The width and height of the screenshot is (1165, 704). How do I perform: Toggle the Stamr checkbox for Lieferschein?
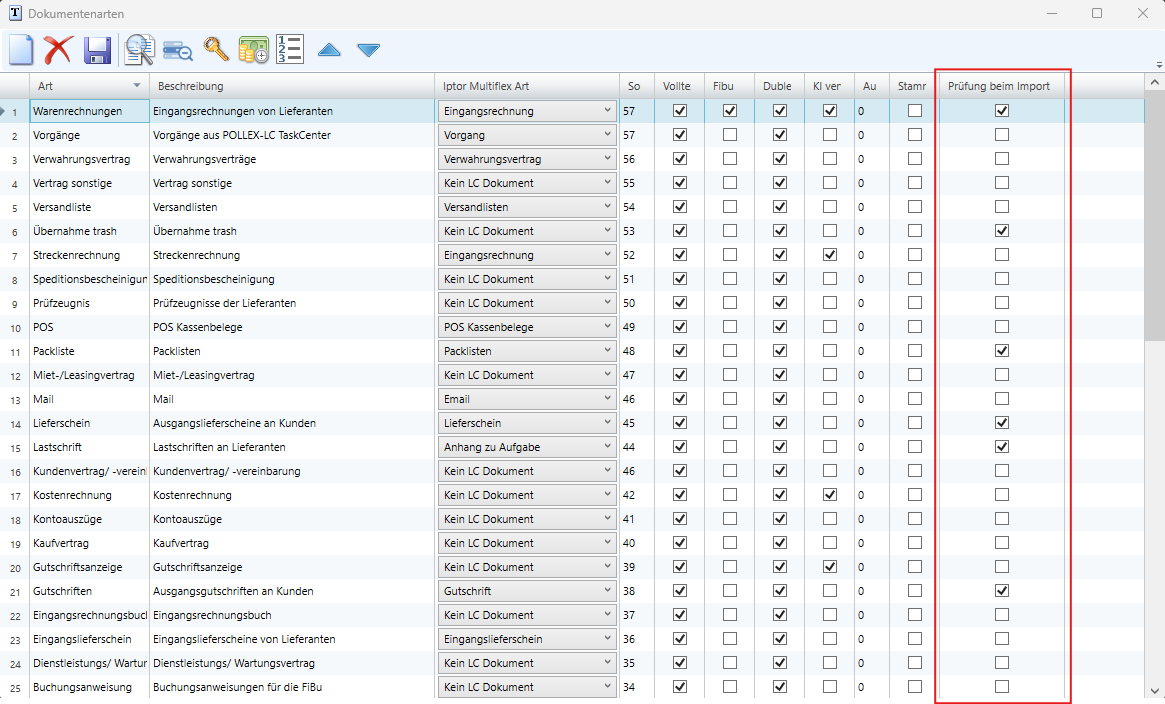tap(915, 423)
